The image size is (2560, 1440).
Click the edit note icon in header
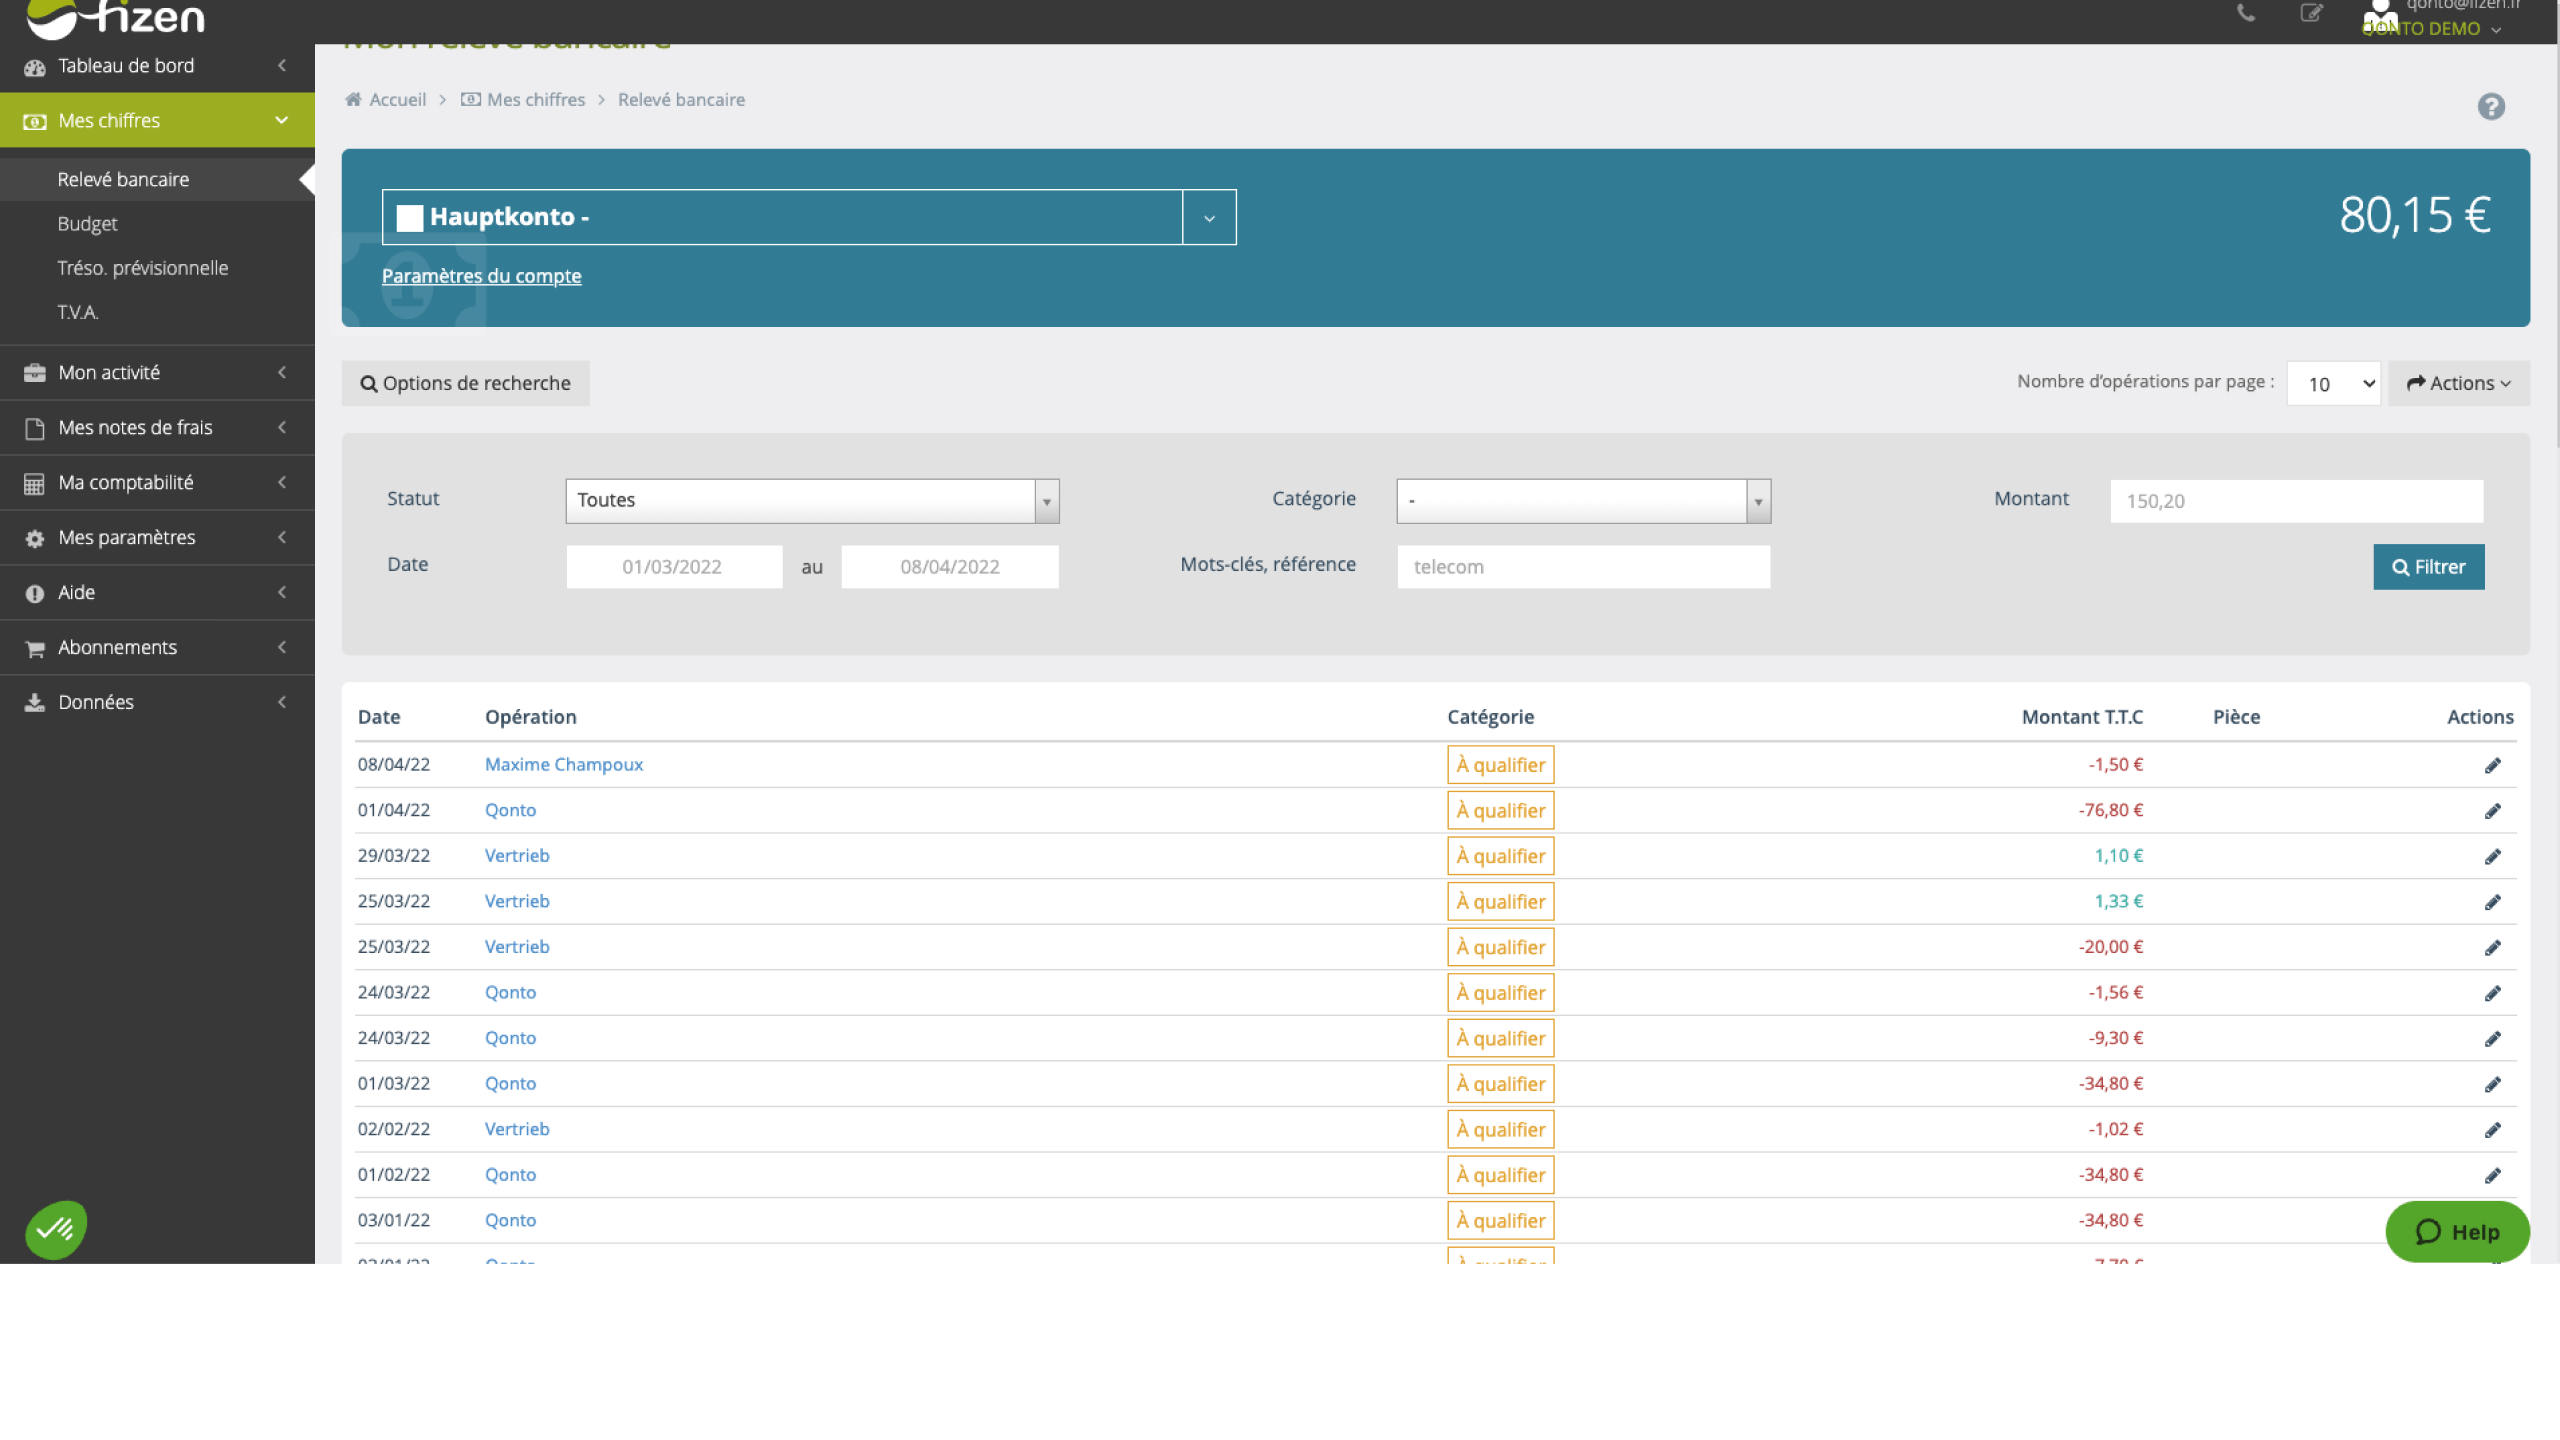(2311, 14)
